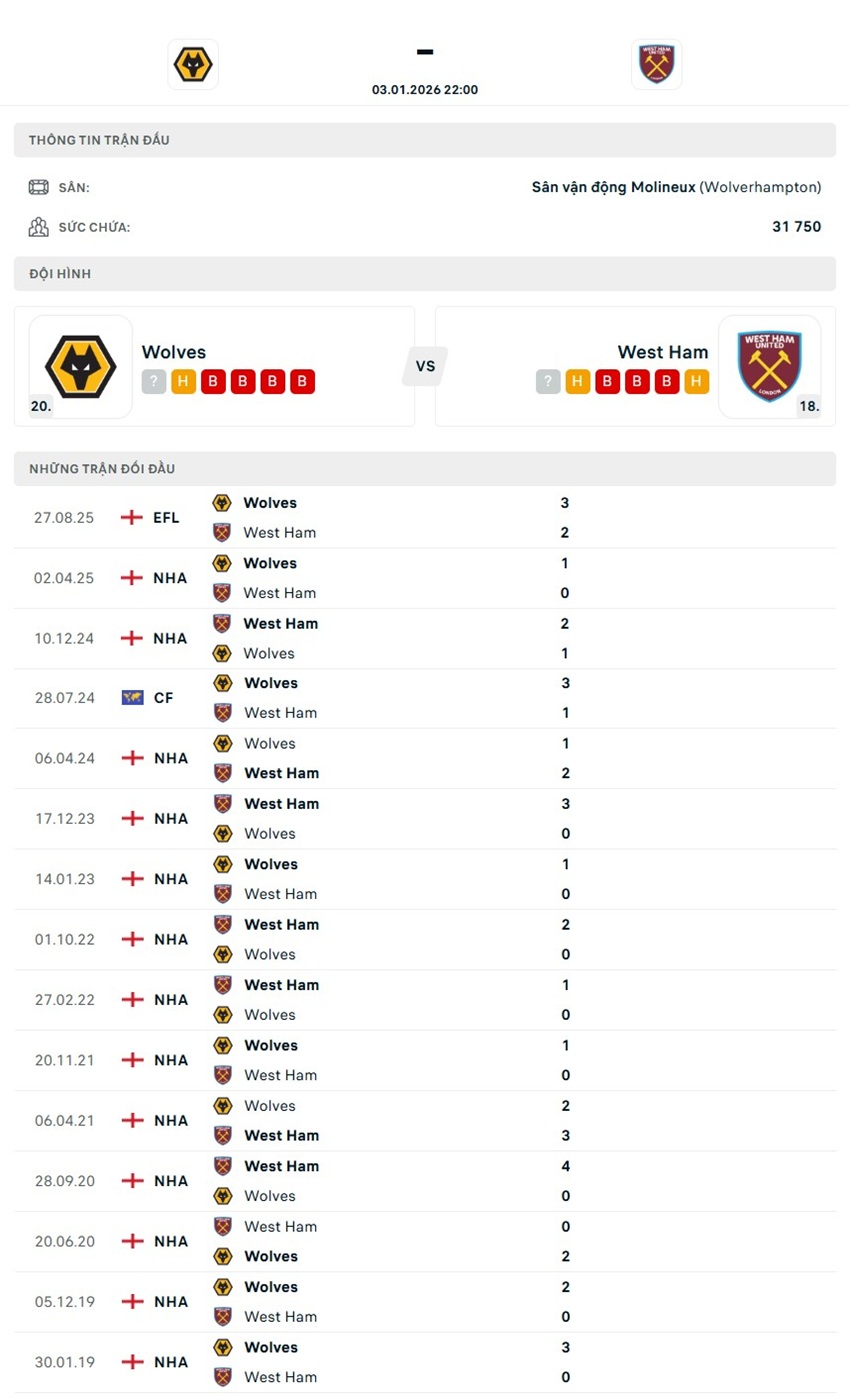This screenshot has width=850, height=1399.
Task: Open the EFL competition label
Action: point(165,518)
